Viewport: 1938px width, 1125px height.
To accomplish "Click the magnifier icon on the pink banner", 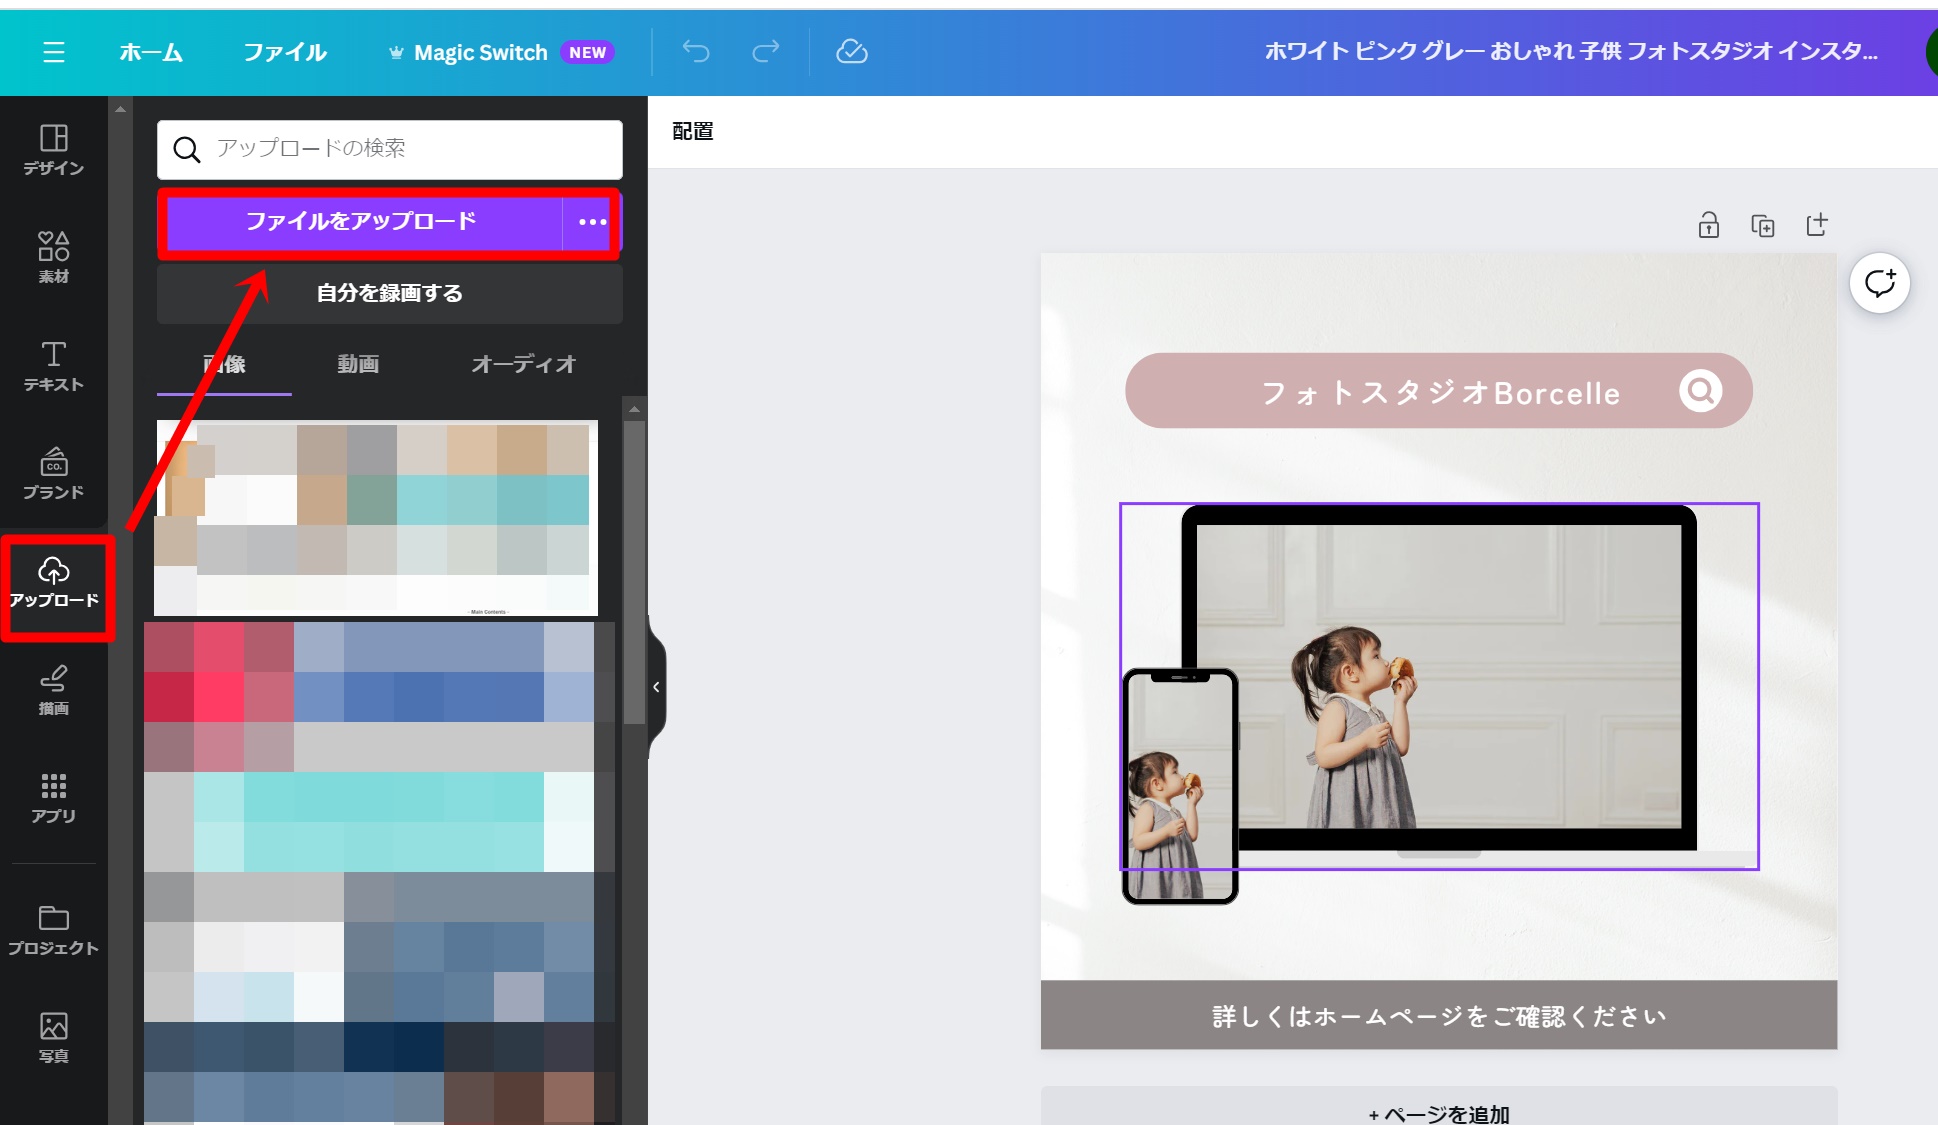I will 1701,391.
